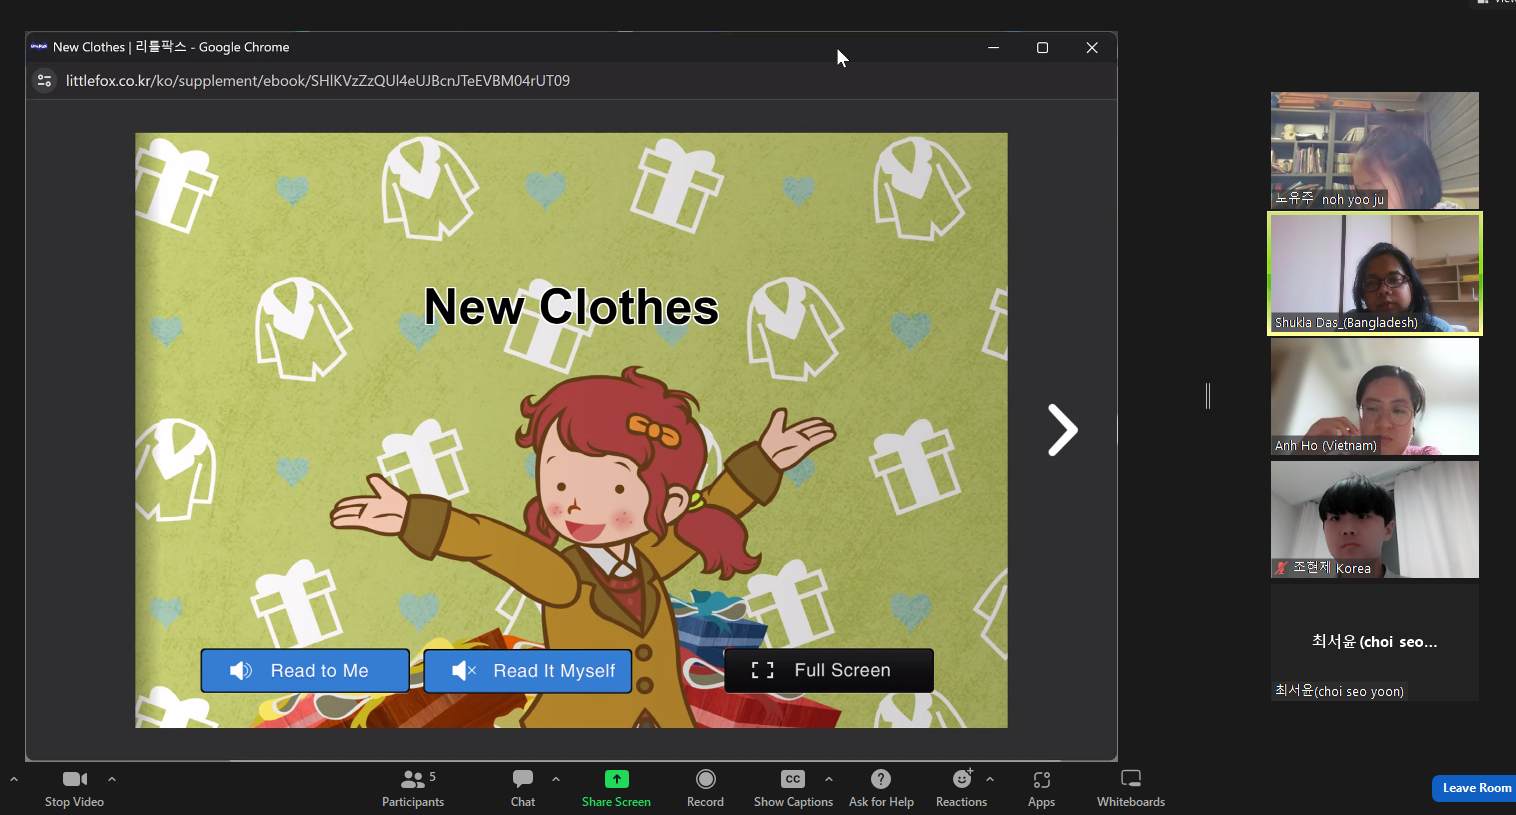The width and height of the screenshot is (1516, 815).
Task: Go to next page with right arrow
Action: click(1062, 430)
